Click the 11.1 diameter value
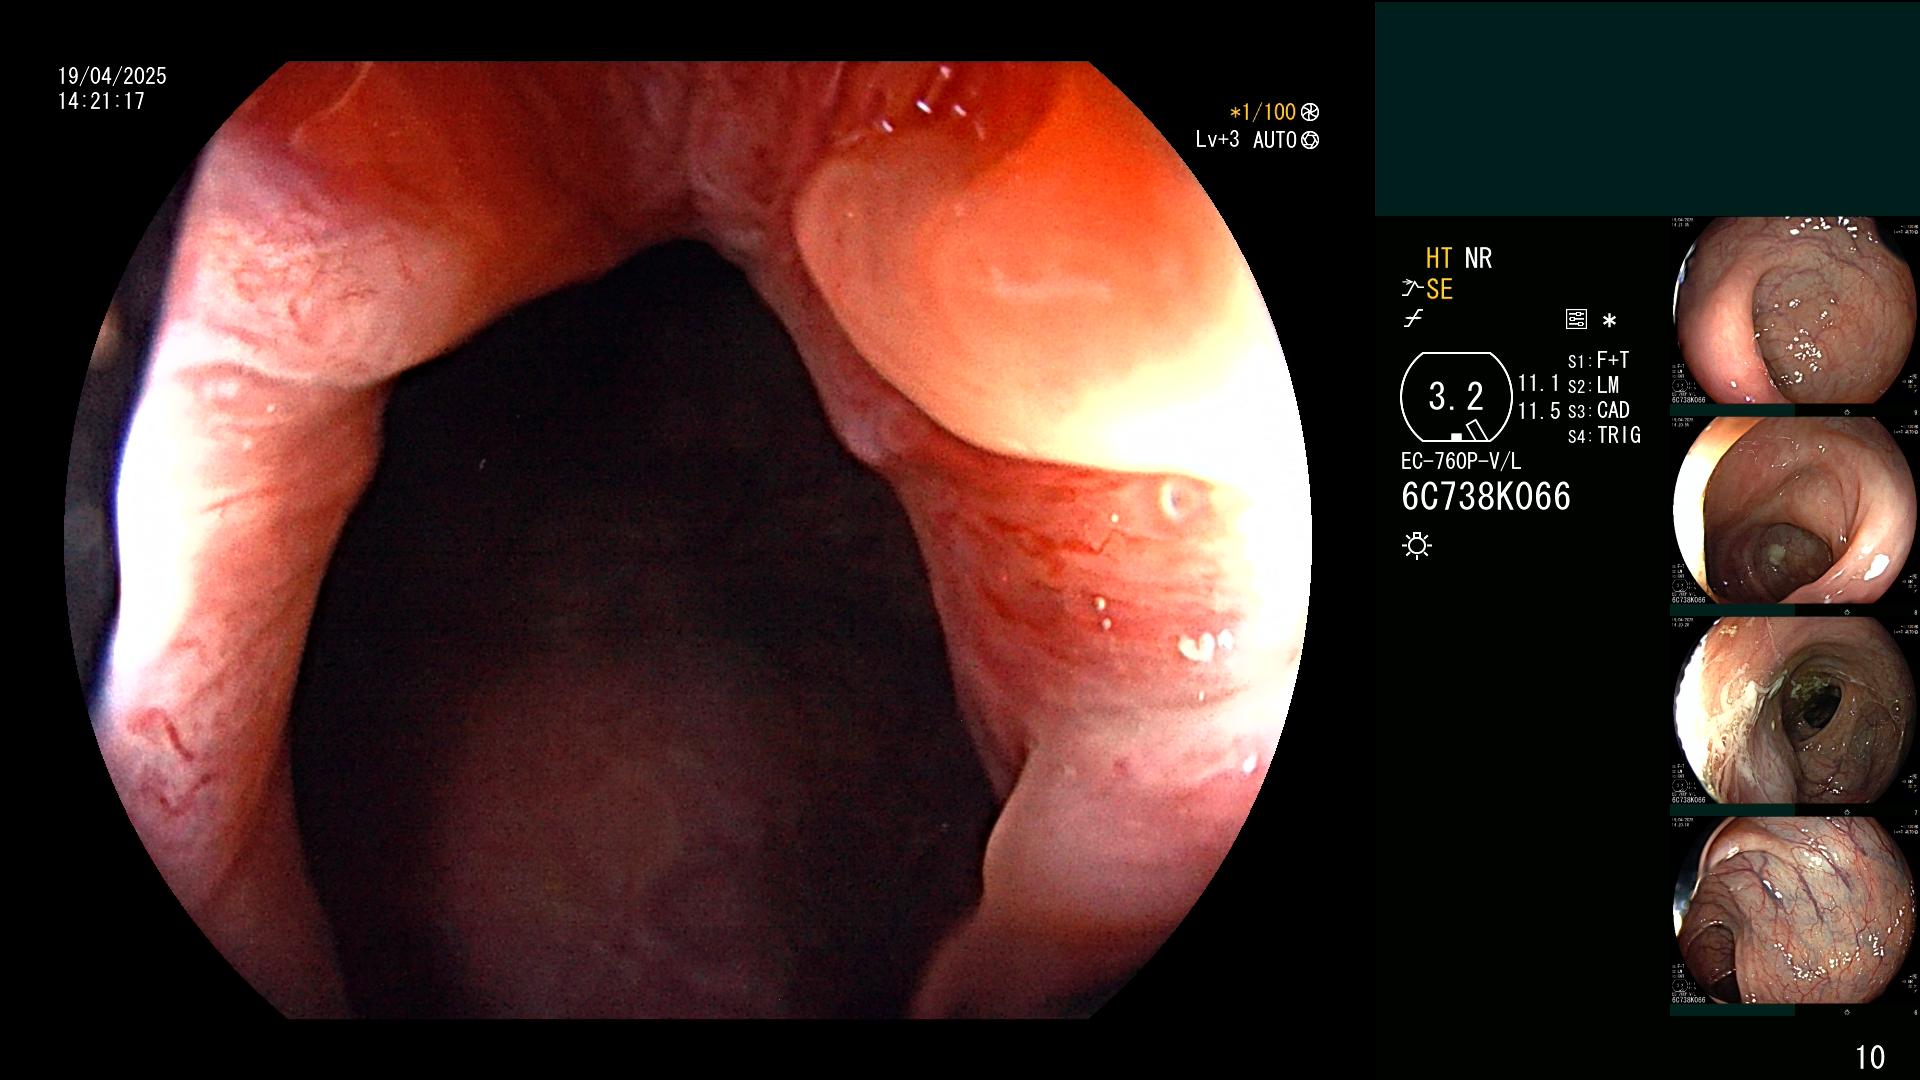 tap(1538, 384)
